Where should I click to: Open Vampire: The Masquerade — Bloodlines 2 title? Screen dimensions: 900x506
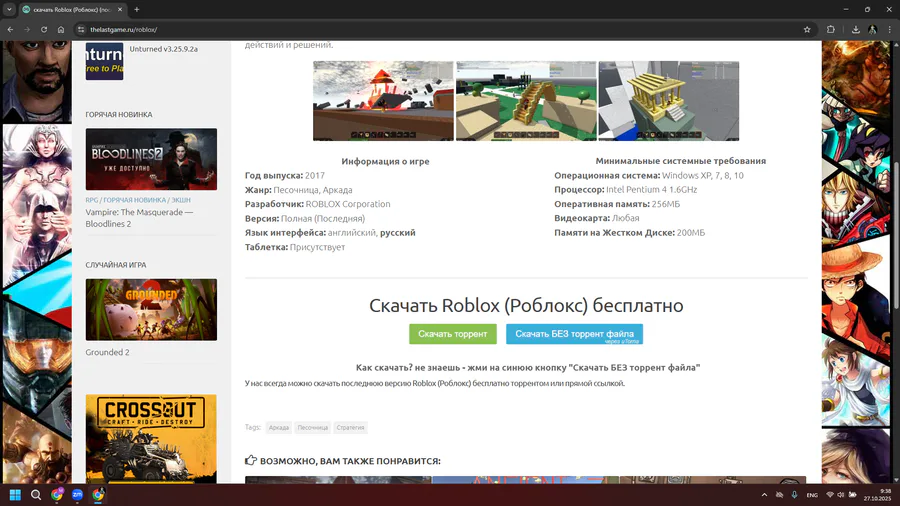[139, 218]
